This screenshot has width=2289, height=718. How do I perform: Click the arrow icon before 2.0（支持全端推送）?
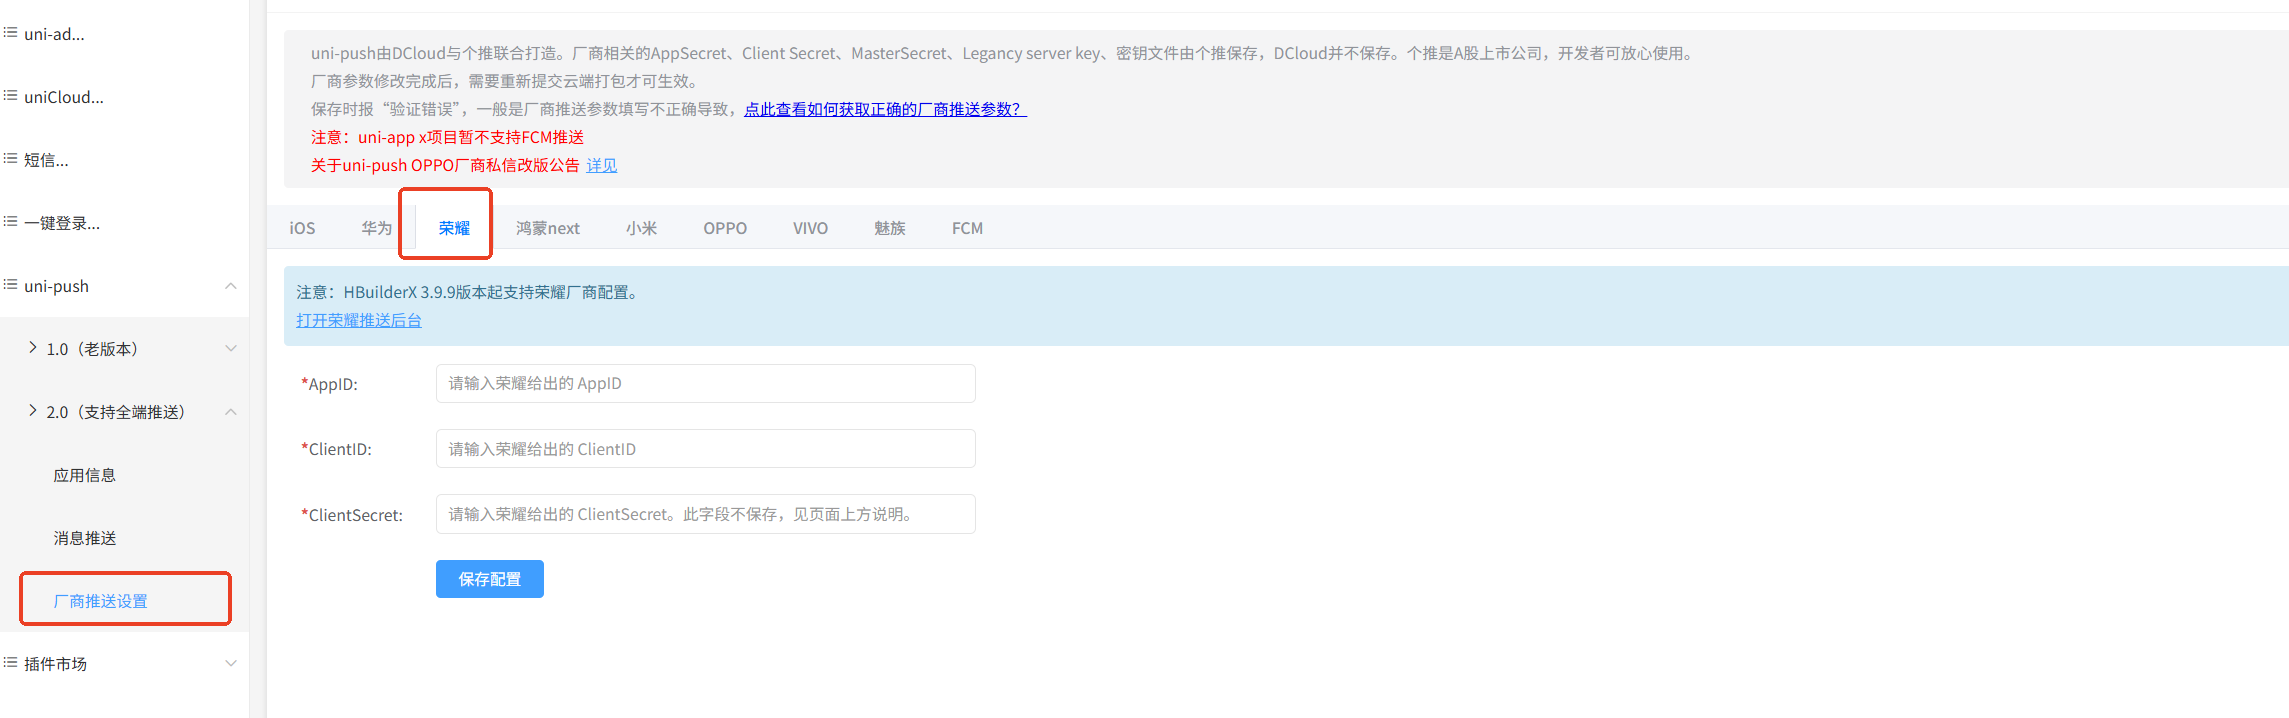point(33,411)
